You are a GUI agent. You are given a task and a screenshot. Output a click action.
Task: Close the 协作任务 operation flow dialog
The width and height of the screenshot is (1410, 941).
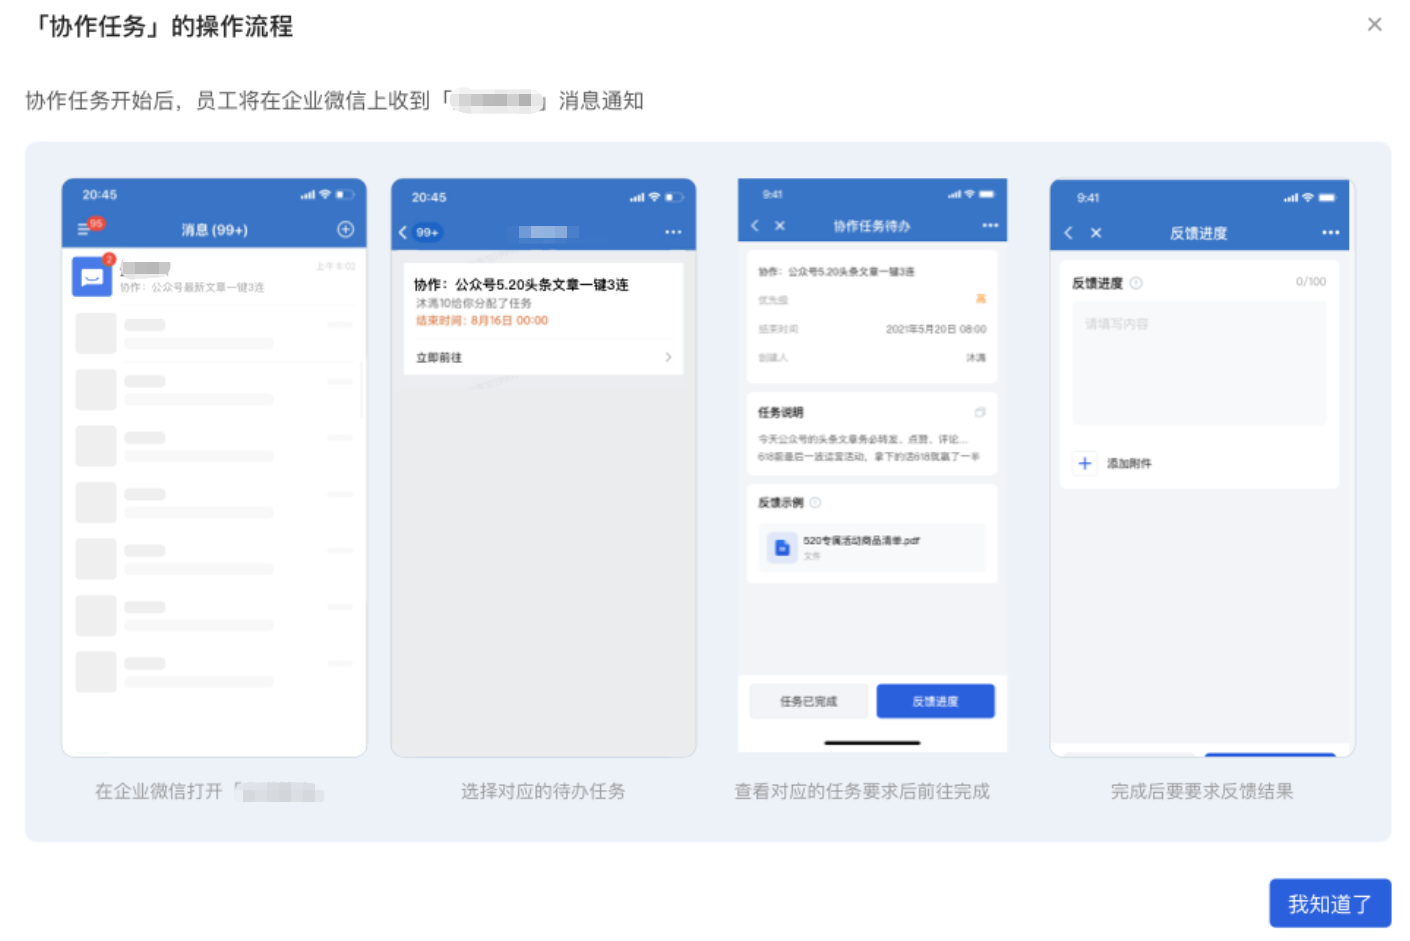coord(1374,24)
